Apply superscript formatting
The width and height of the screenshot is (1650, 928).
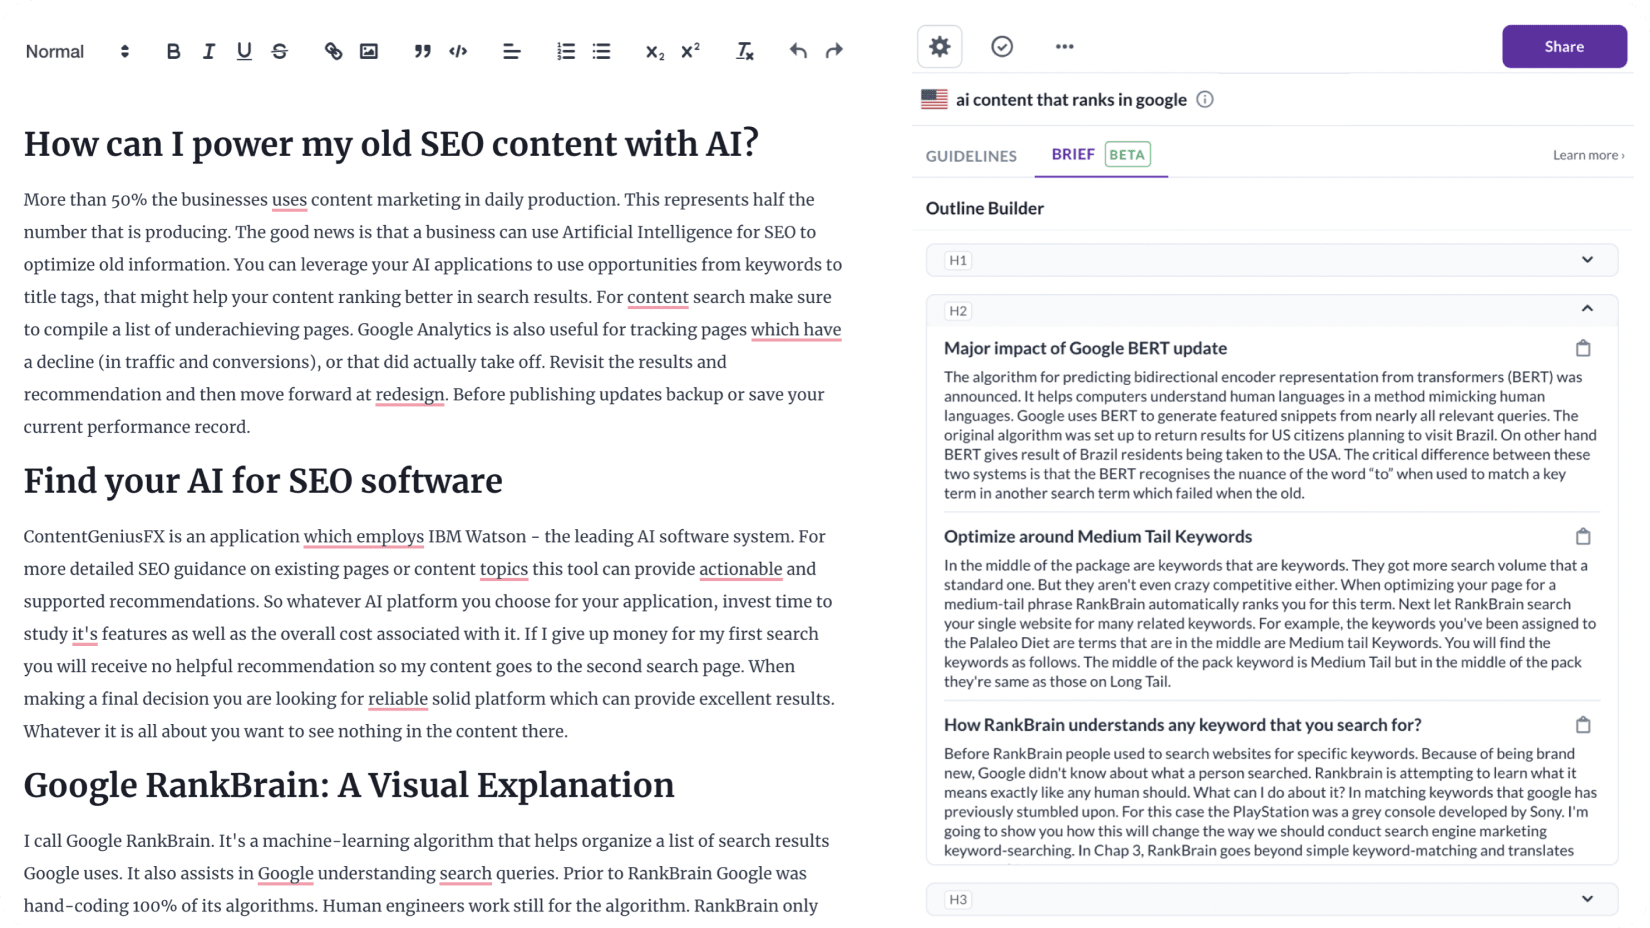point(690,50)
